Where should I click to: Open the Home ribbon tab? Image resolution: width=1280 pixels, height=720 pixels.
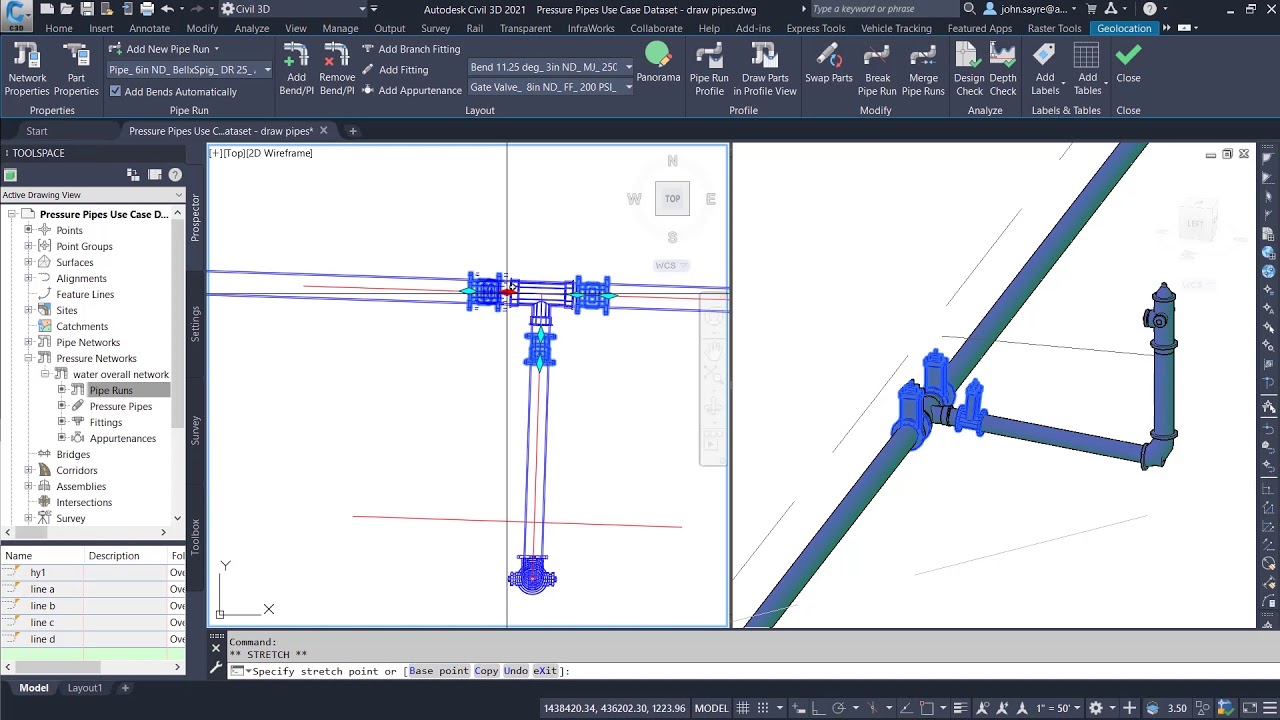click(59, 28)
